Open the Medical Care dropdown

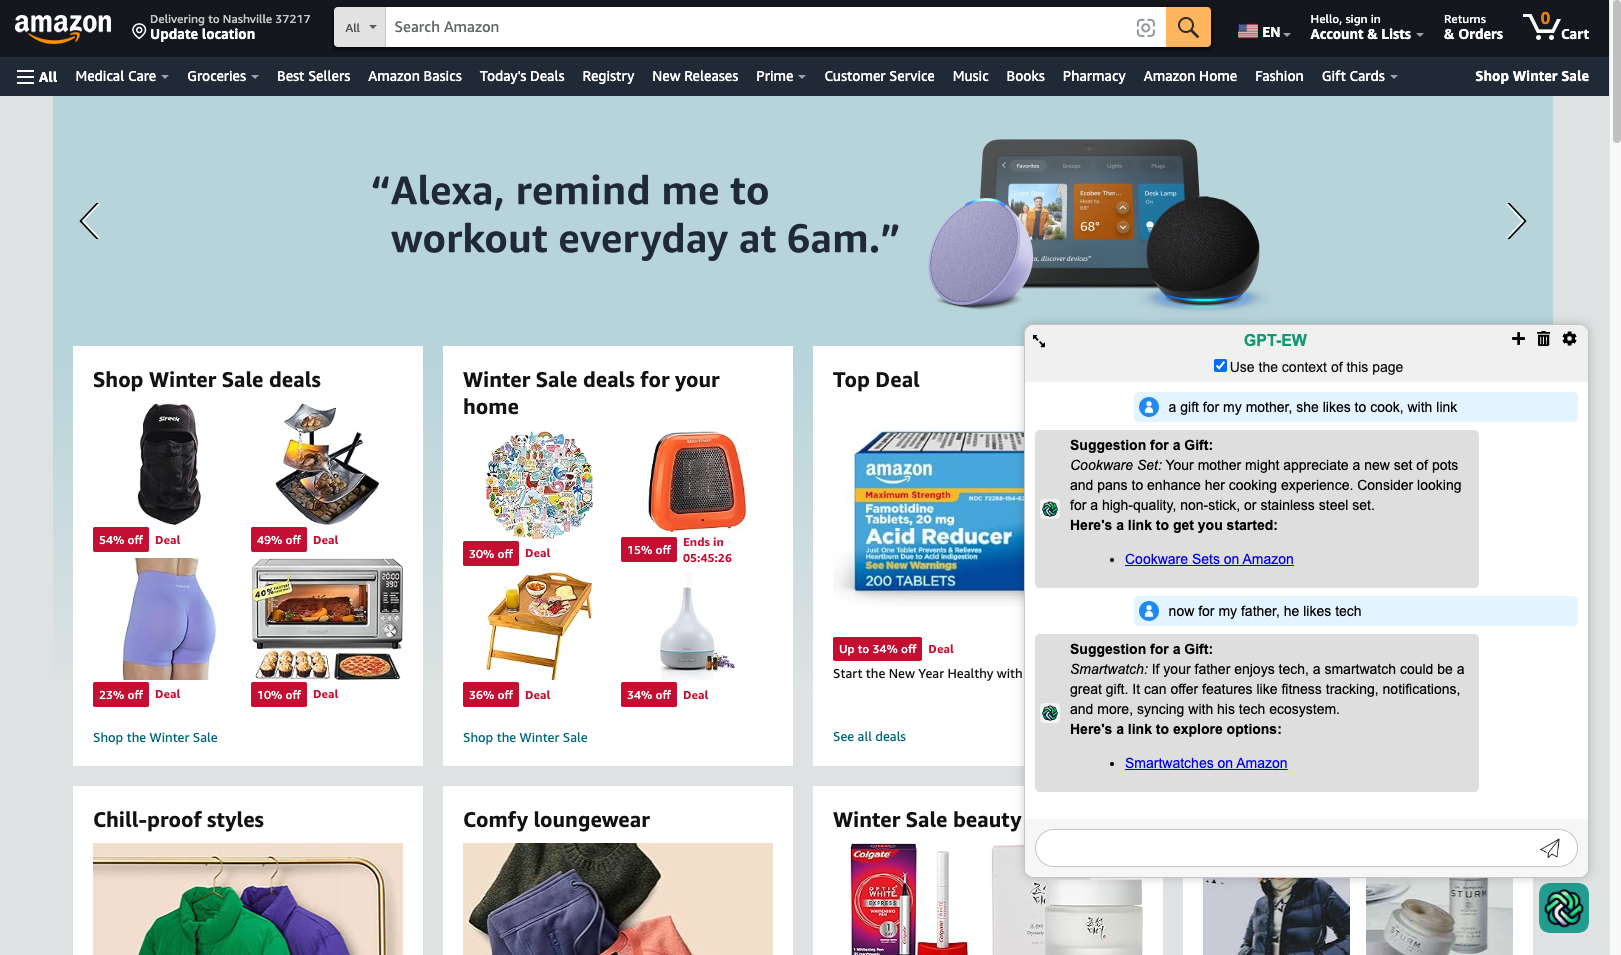(x=122, y=76)
